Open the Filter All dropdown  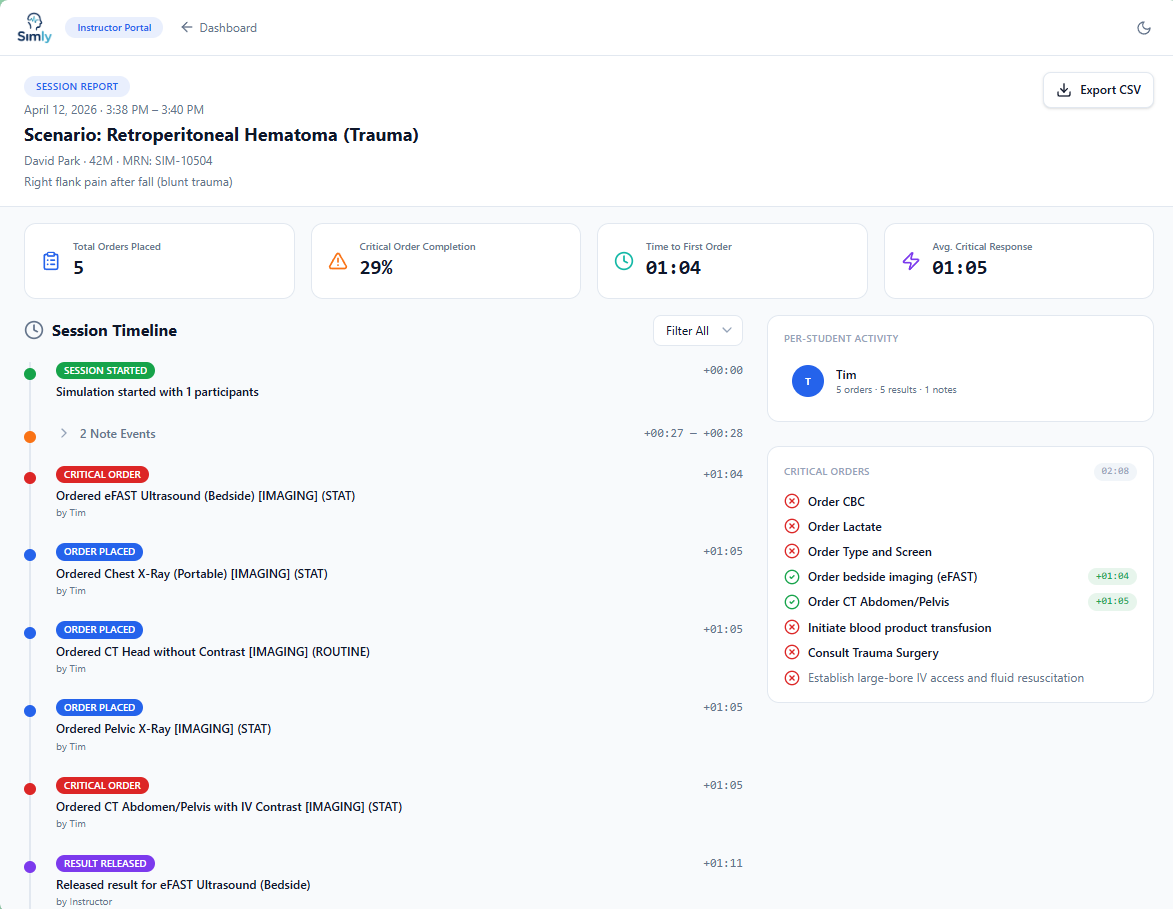[697, 330]
